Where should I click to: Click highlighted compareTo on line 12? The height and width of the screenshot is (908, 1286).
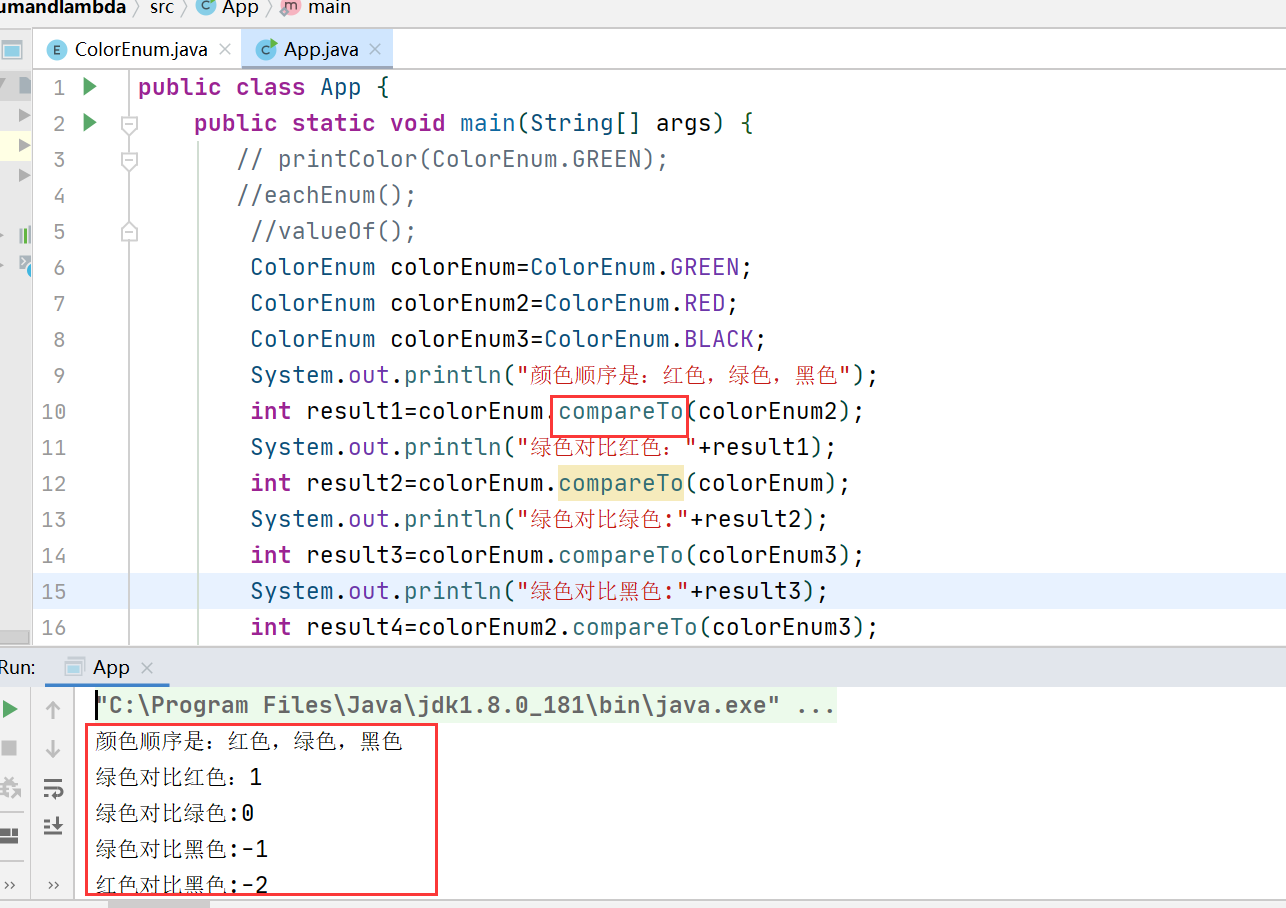point(621,483)
